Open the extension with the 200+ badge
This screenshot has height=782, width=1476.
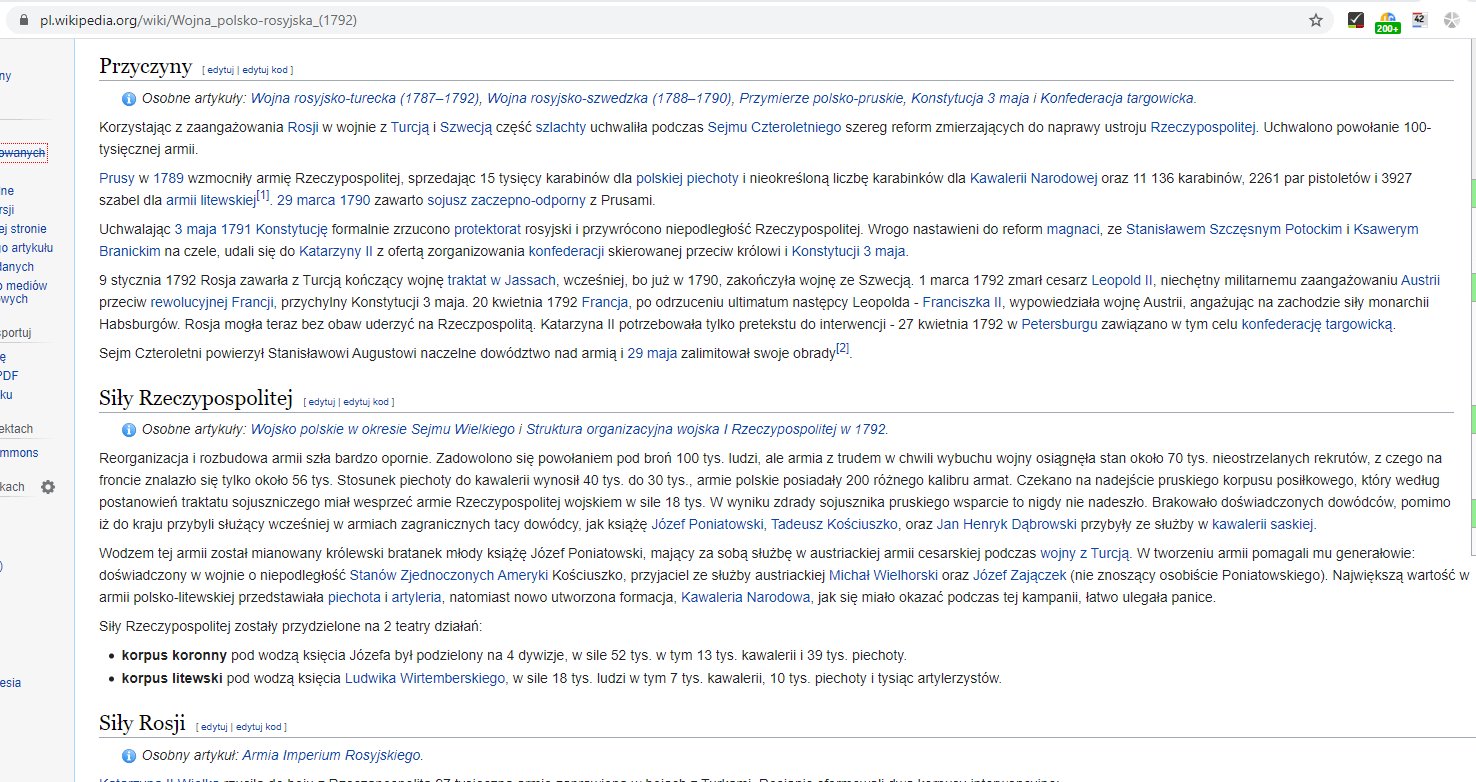click(x=1387, y=22)
